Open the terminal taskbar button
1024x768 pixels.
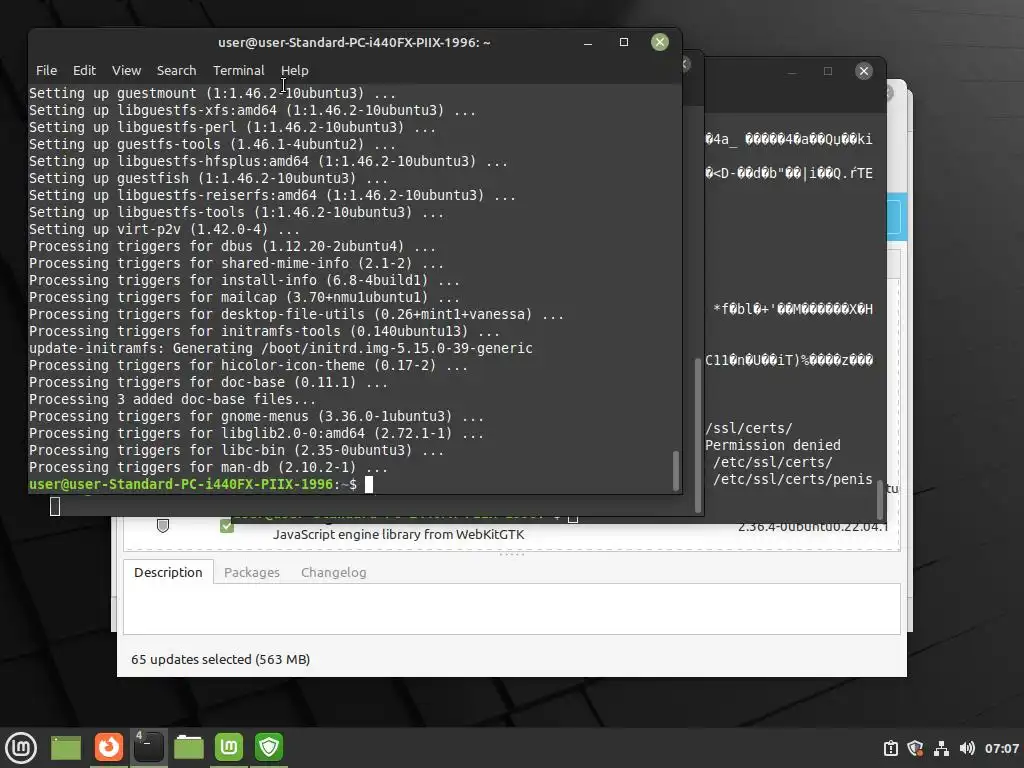click(149, 747)
